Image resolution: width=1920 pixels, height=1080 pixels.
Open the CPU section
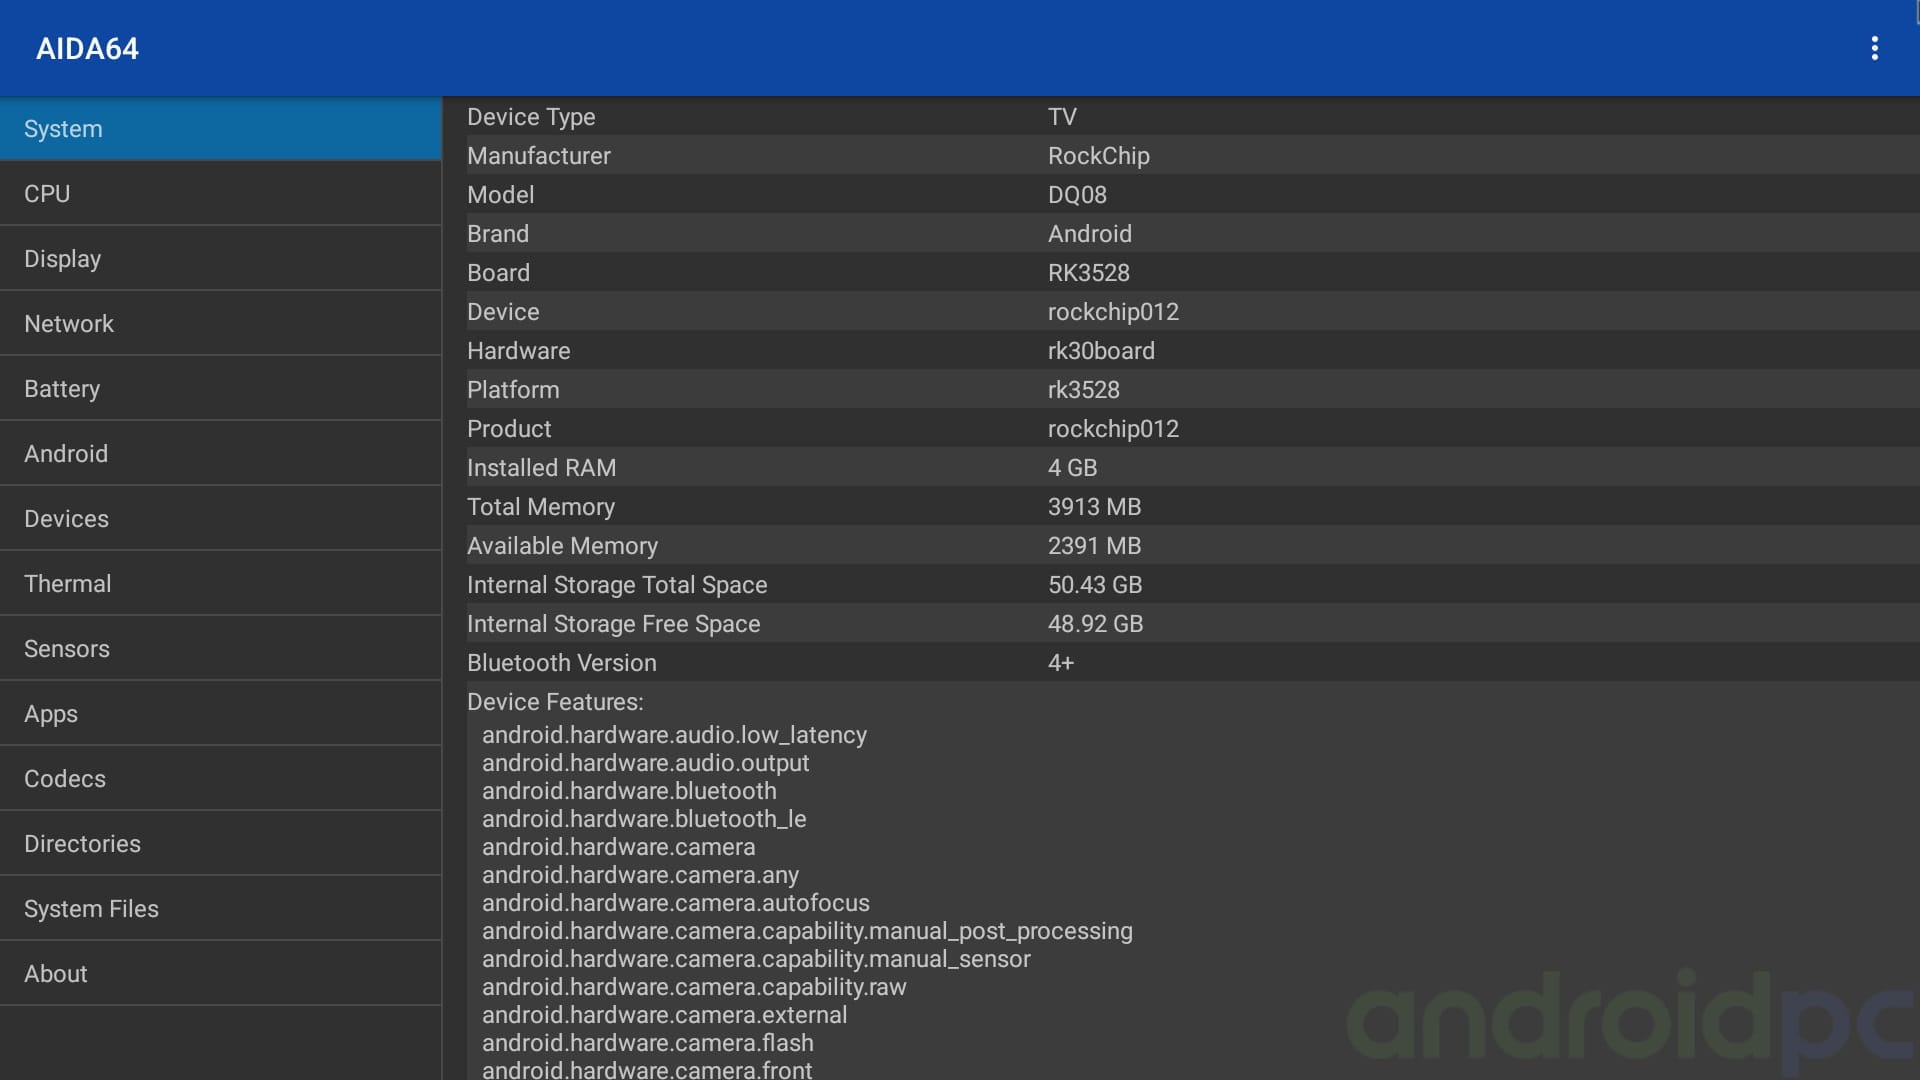pos(220,194)
